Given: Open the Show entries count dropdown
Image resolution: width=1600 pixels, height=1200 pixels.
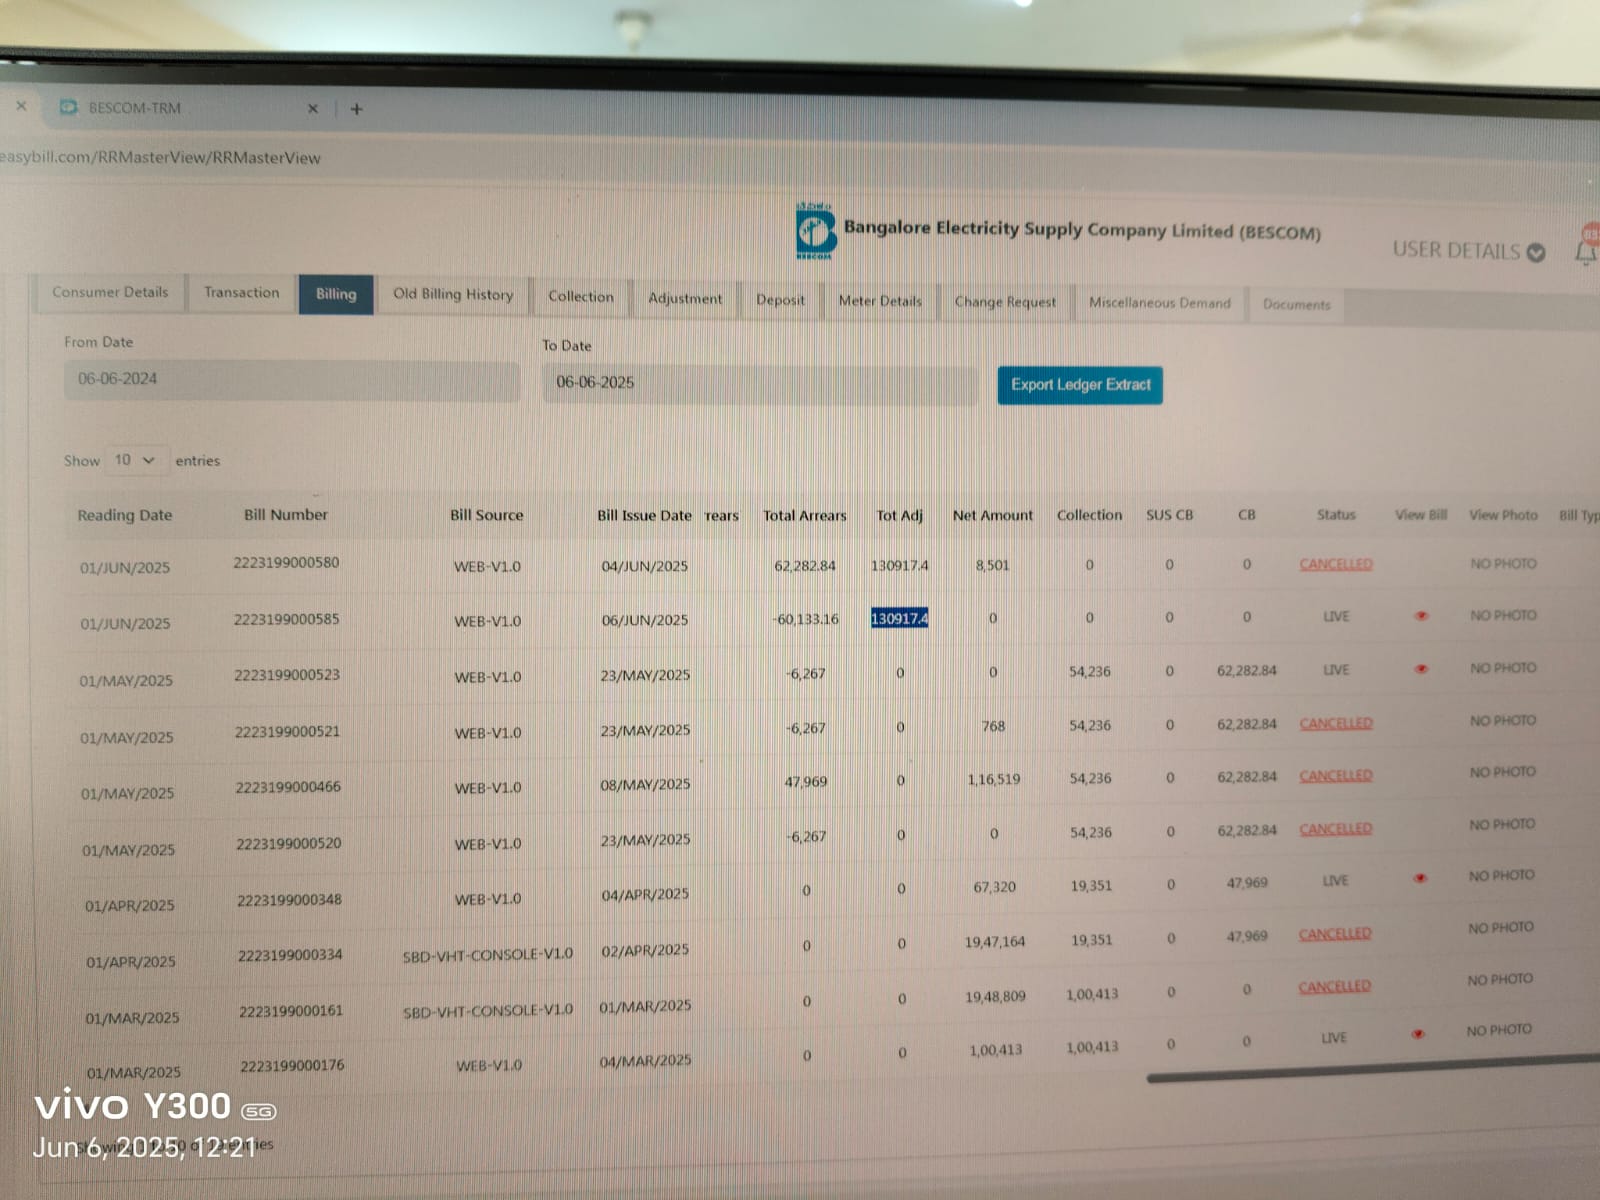Looking at the screenshot, I should click(x=135, y=460).
